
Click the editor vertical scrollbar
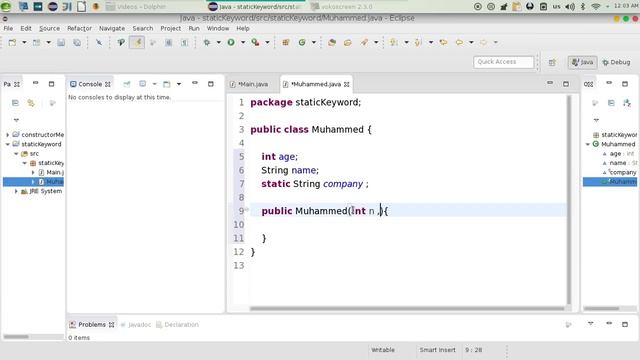coord(569,200)
